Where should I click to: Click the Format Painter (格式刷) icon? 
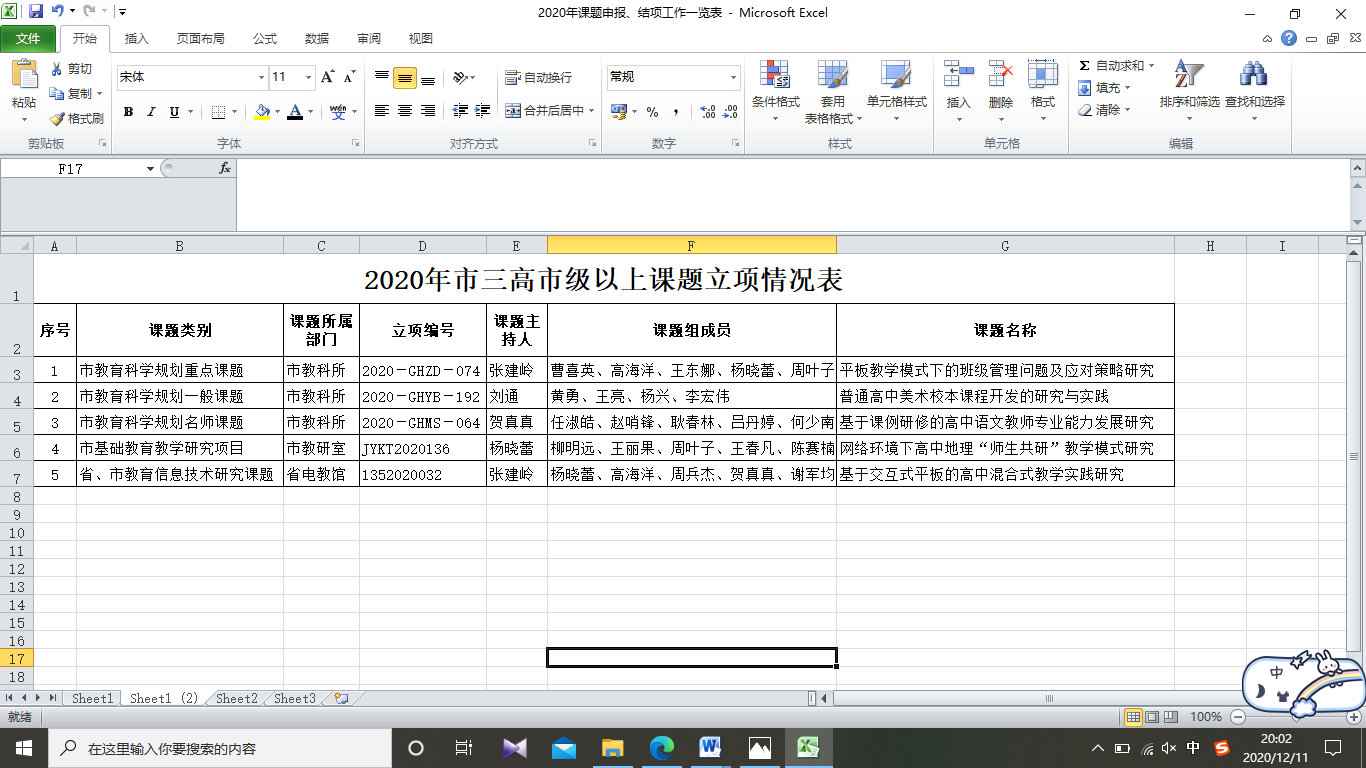[57, 118]
